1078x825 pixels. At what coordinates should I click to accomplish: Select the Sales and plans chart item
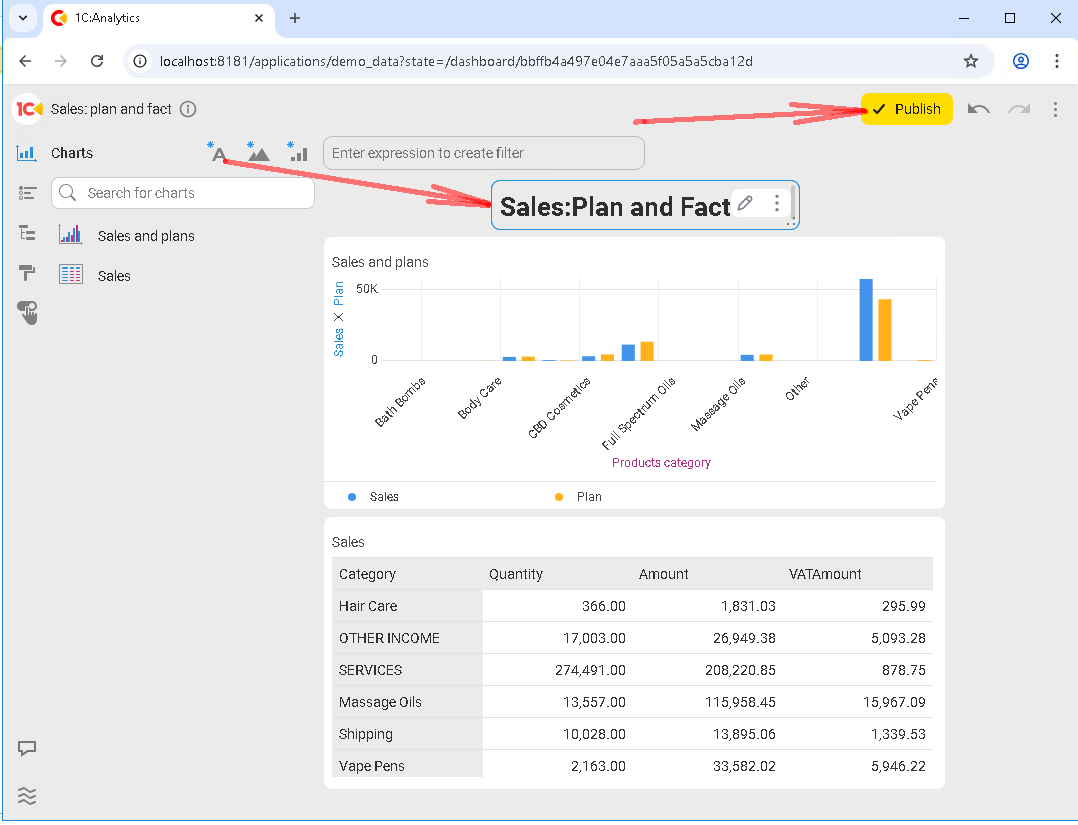(x=146, y=236)
